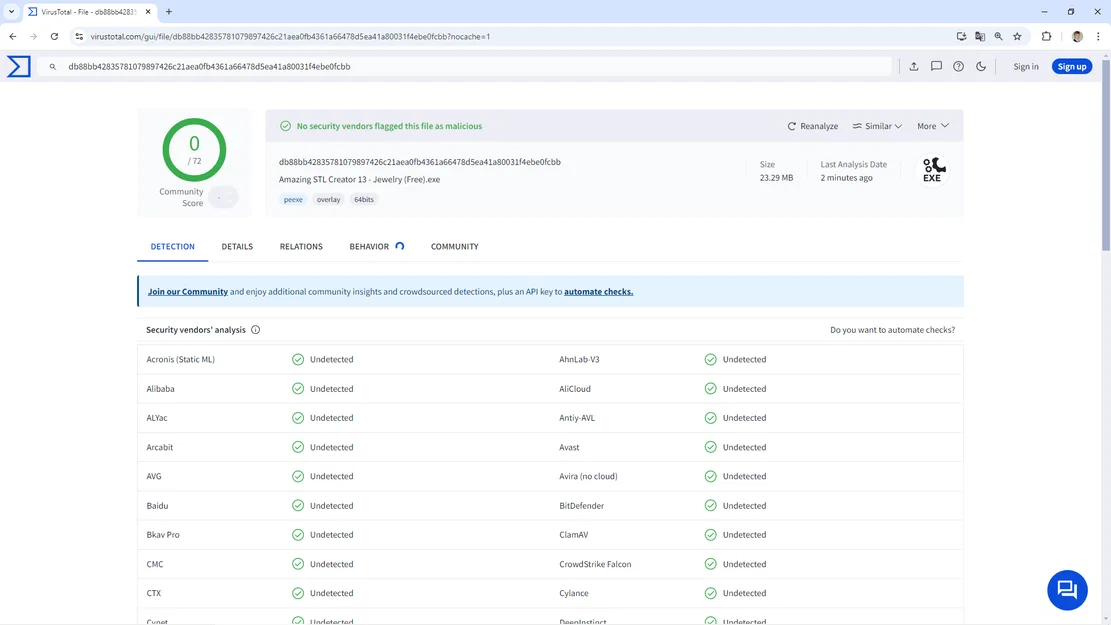Viewport: 1111px width, 625px height.
Task: Click the 64bits tag
Action: pos(363,199)
